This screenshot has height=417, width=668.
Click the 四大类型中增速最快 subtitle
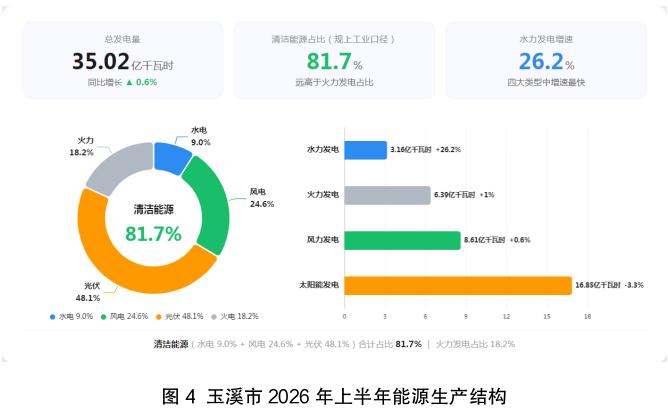(x=546, y=82)
